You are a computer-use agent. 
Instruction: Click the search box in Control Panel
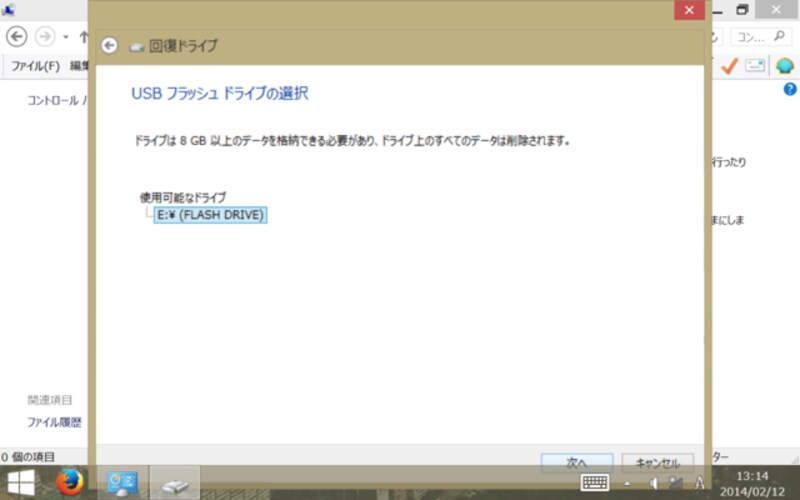(x=760, y=37)
